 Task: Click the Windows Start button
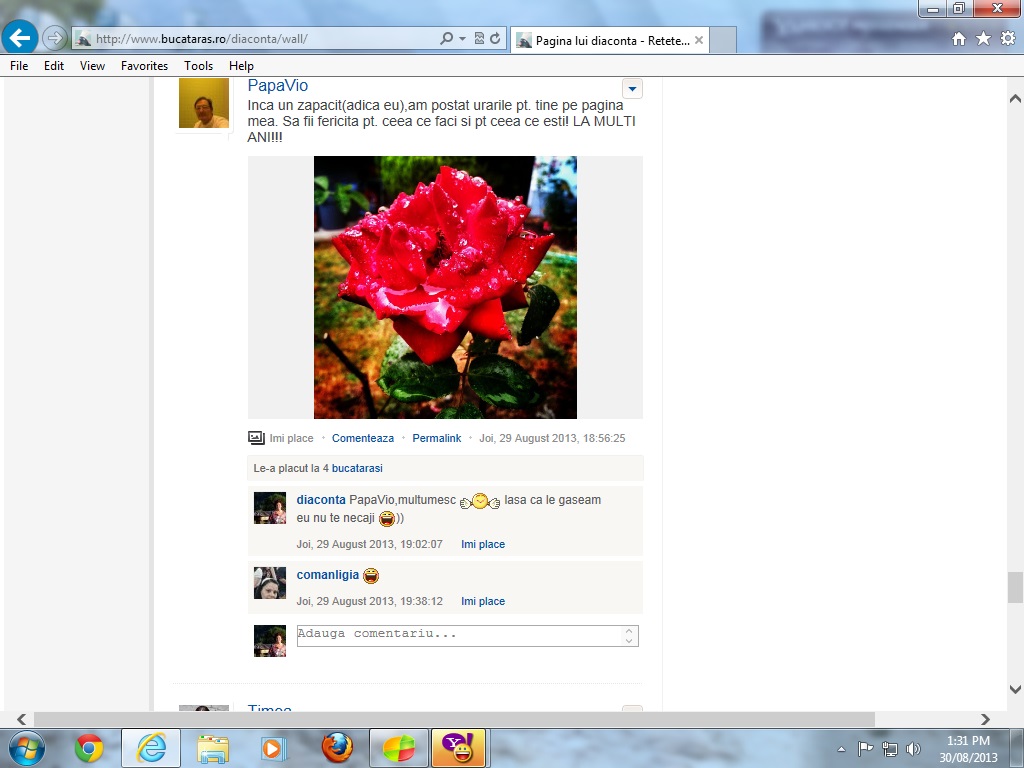[25, 747]
